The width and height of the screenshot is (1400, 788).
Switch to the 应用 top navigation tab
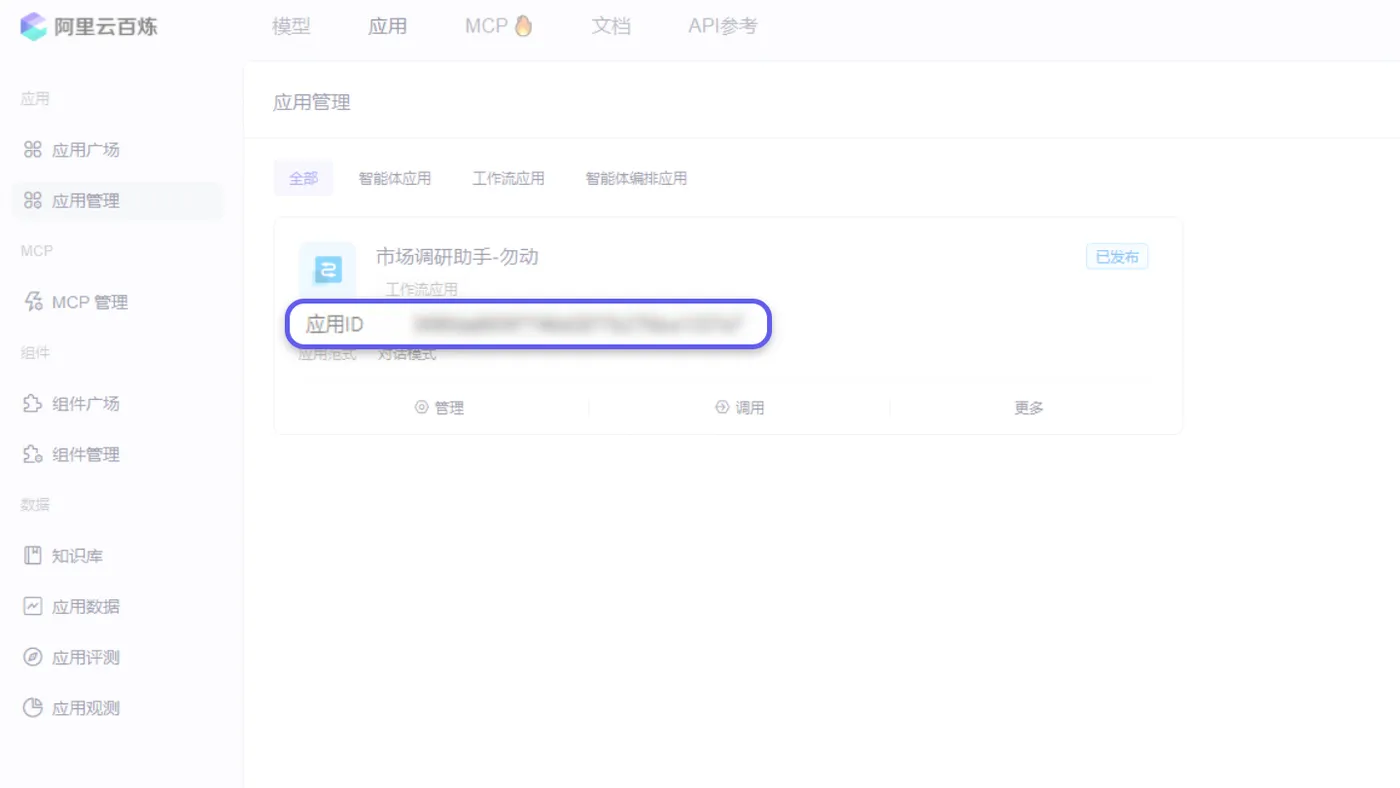click(387, 27)
